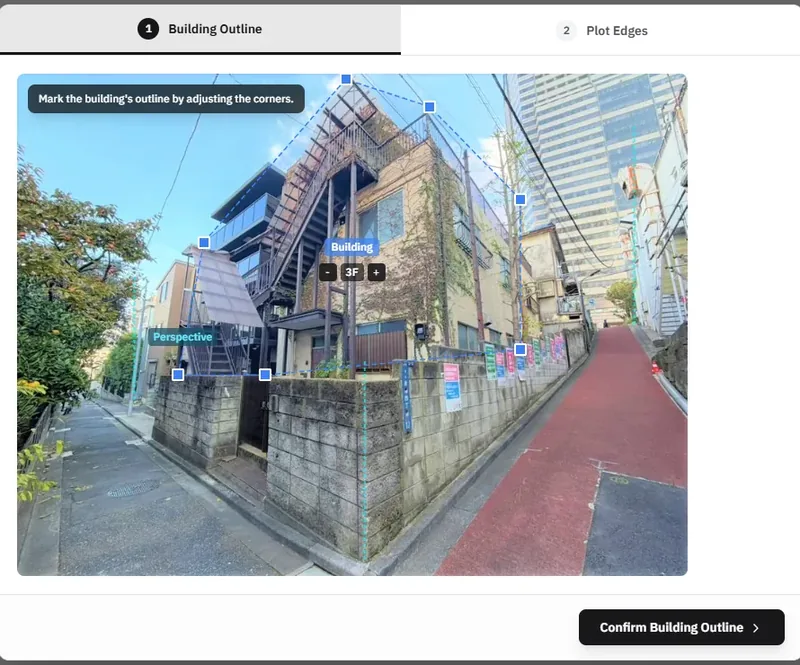Select the right-side corner handle near the wall
Viewport: 800px width, 665px height.
[519, 347]
